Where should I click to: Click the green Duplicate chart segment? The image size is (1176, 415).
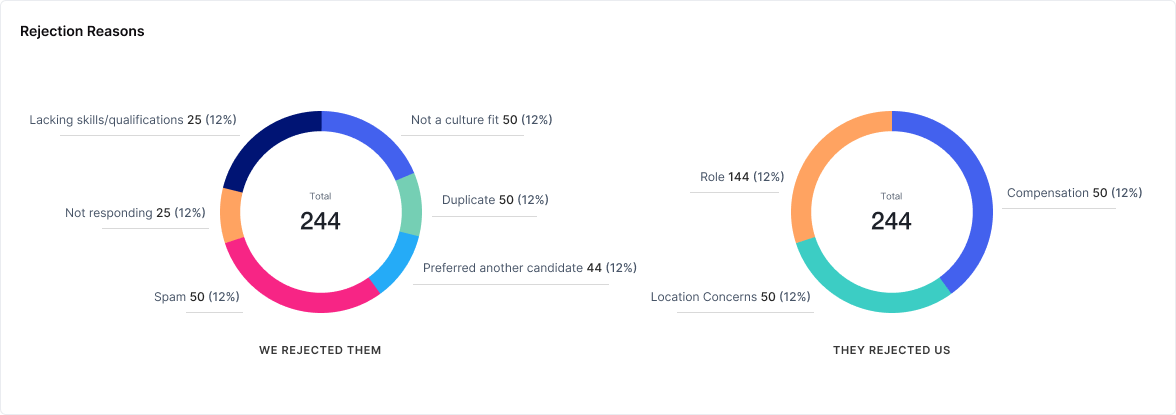[x=407, y=204]
